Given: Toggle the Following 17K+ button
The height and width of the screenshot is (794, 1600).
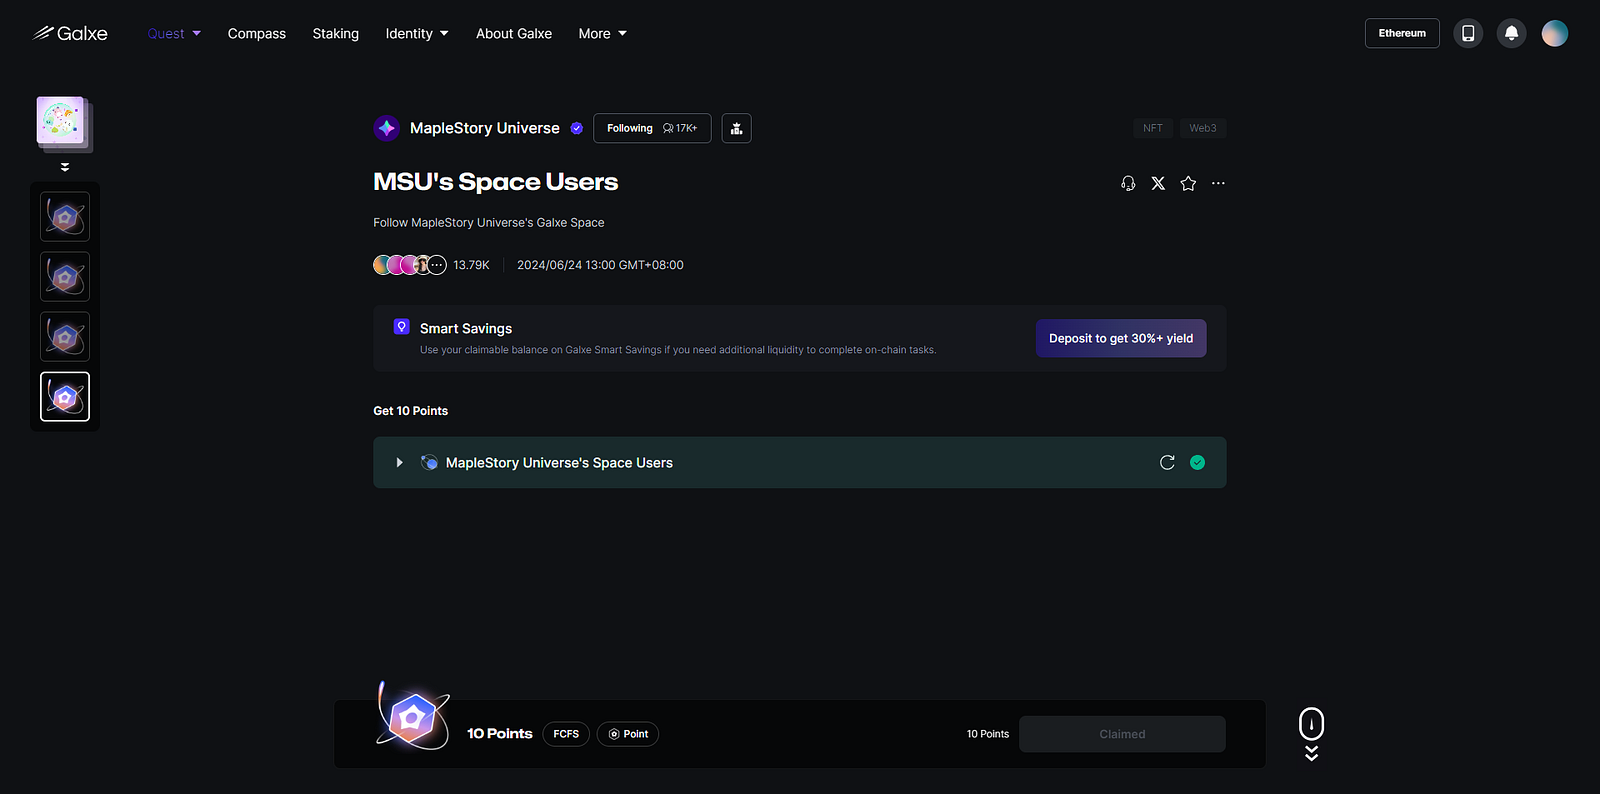Looking at the screenshot, I should [652, 128].
